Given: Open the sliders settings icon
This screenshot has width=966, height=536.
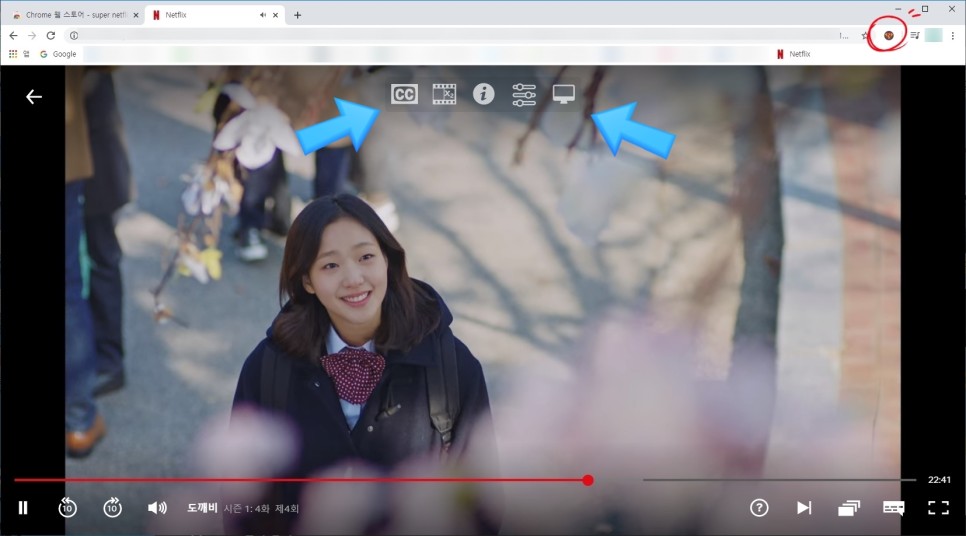Looking at the screenshot, I should [x=524, y=94].
